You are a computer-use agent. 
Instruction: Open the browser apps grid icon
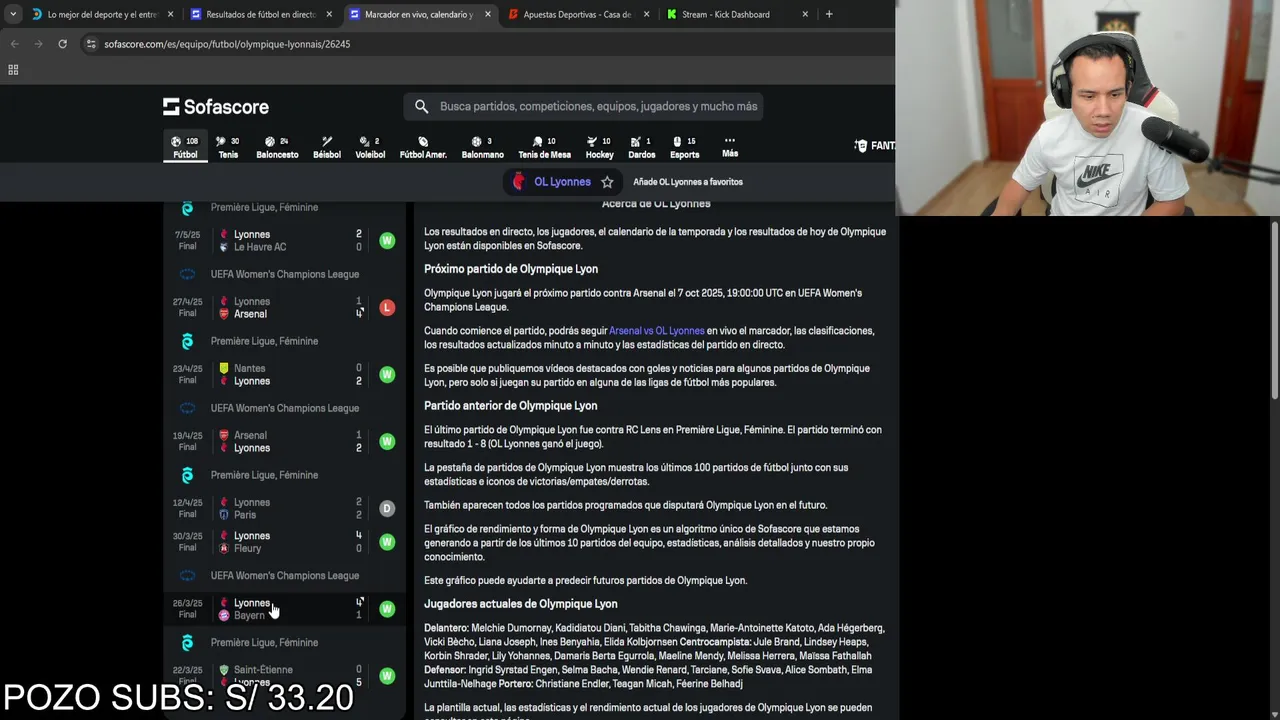[x=13, y=70]
